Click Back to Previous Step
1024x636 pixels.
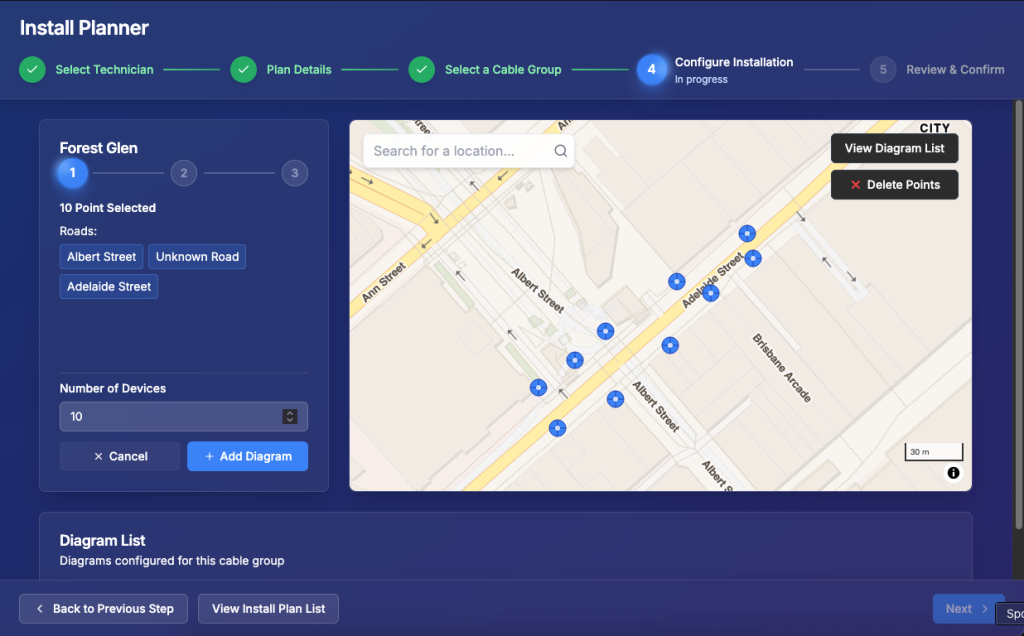click(104, 608)
